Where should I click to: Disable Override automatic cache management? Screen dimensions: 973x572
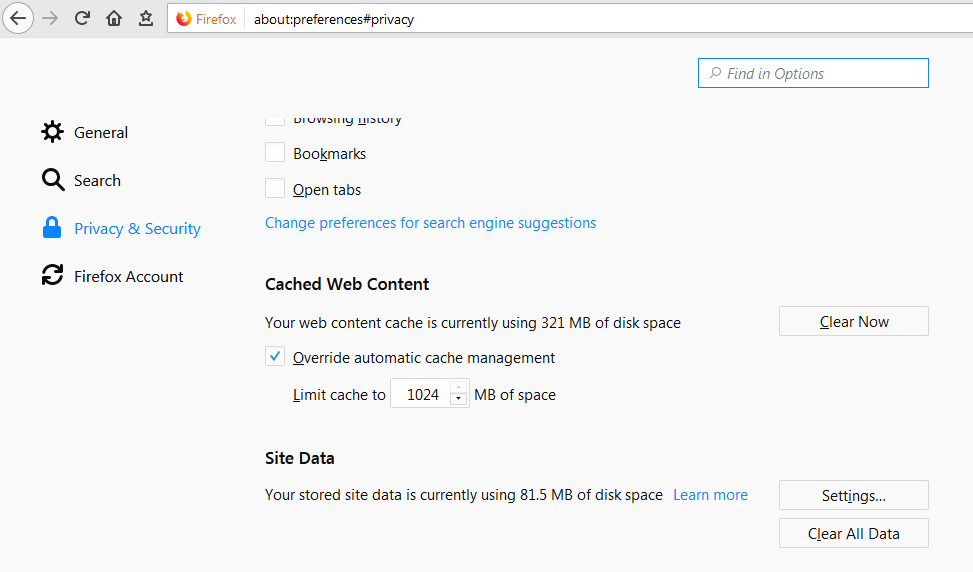pyautogui.click(x=275, y=356)
